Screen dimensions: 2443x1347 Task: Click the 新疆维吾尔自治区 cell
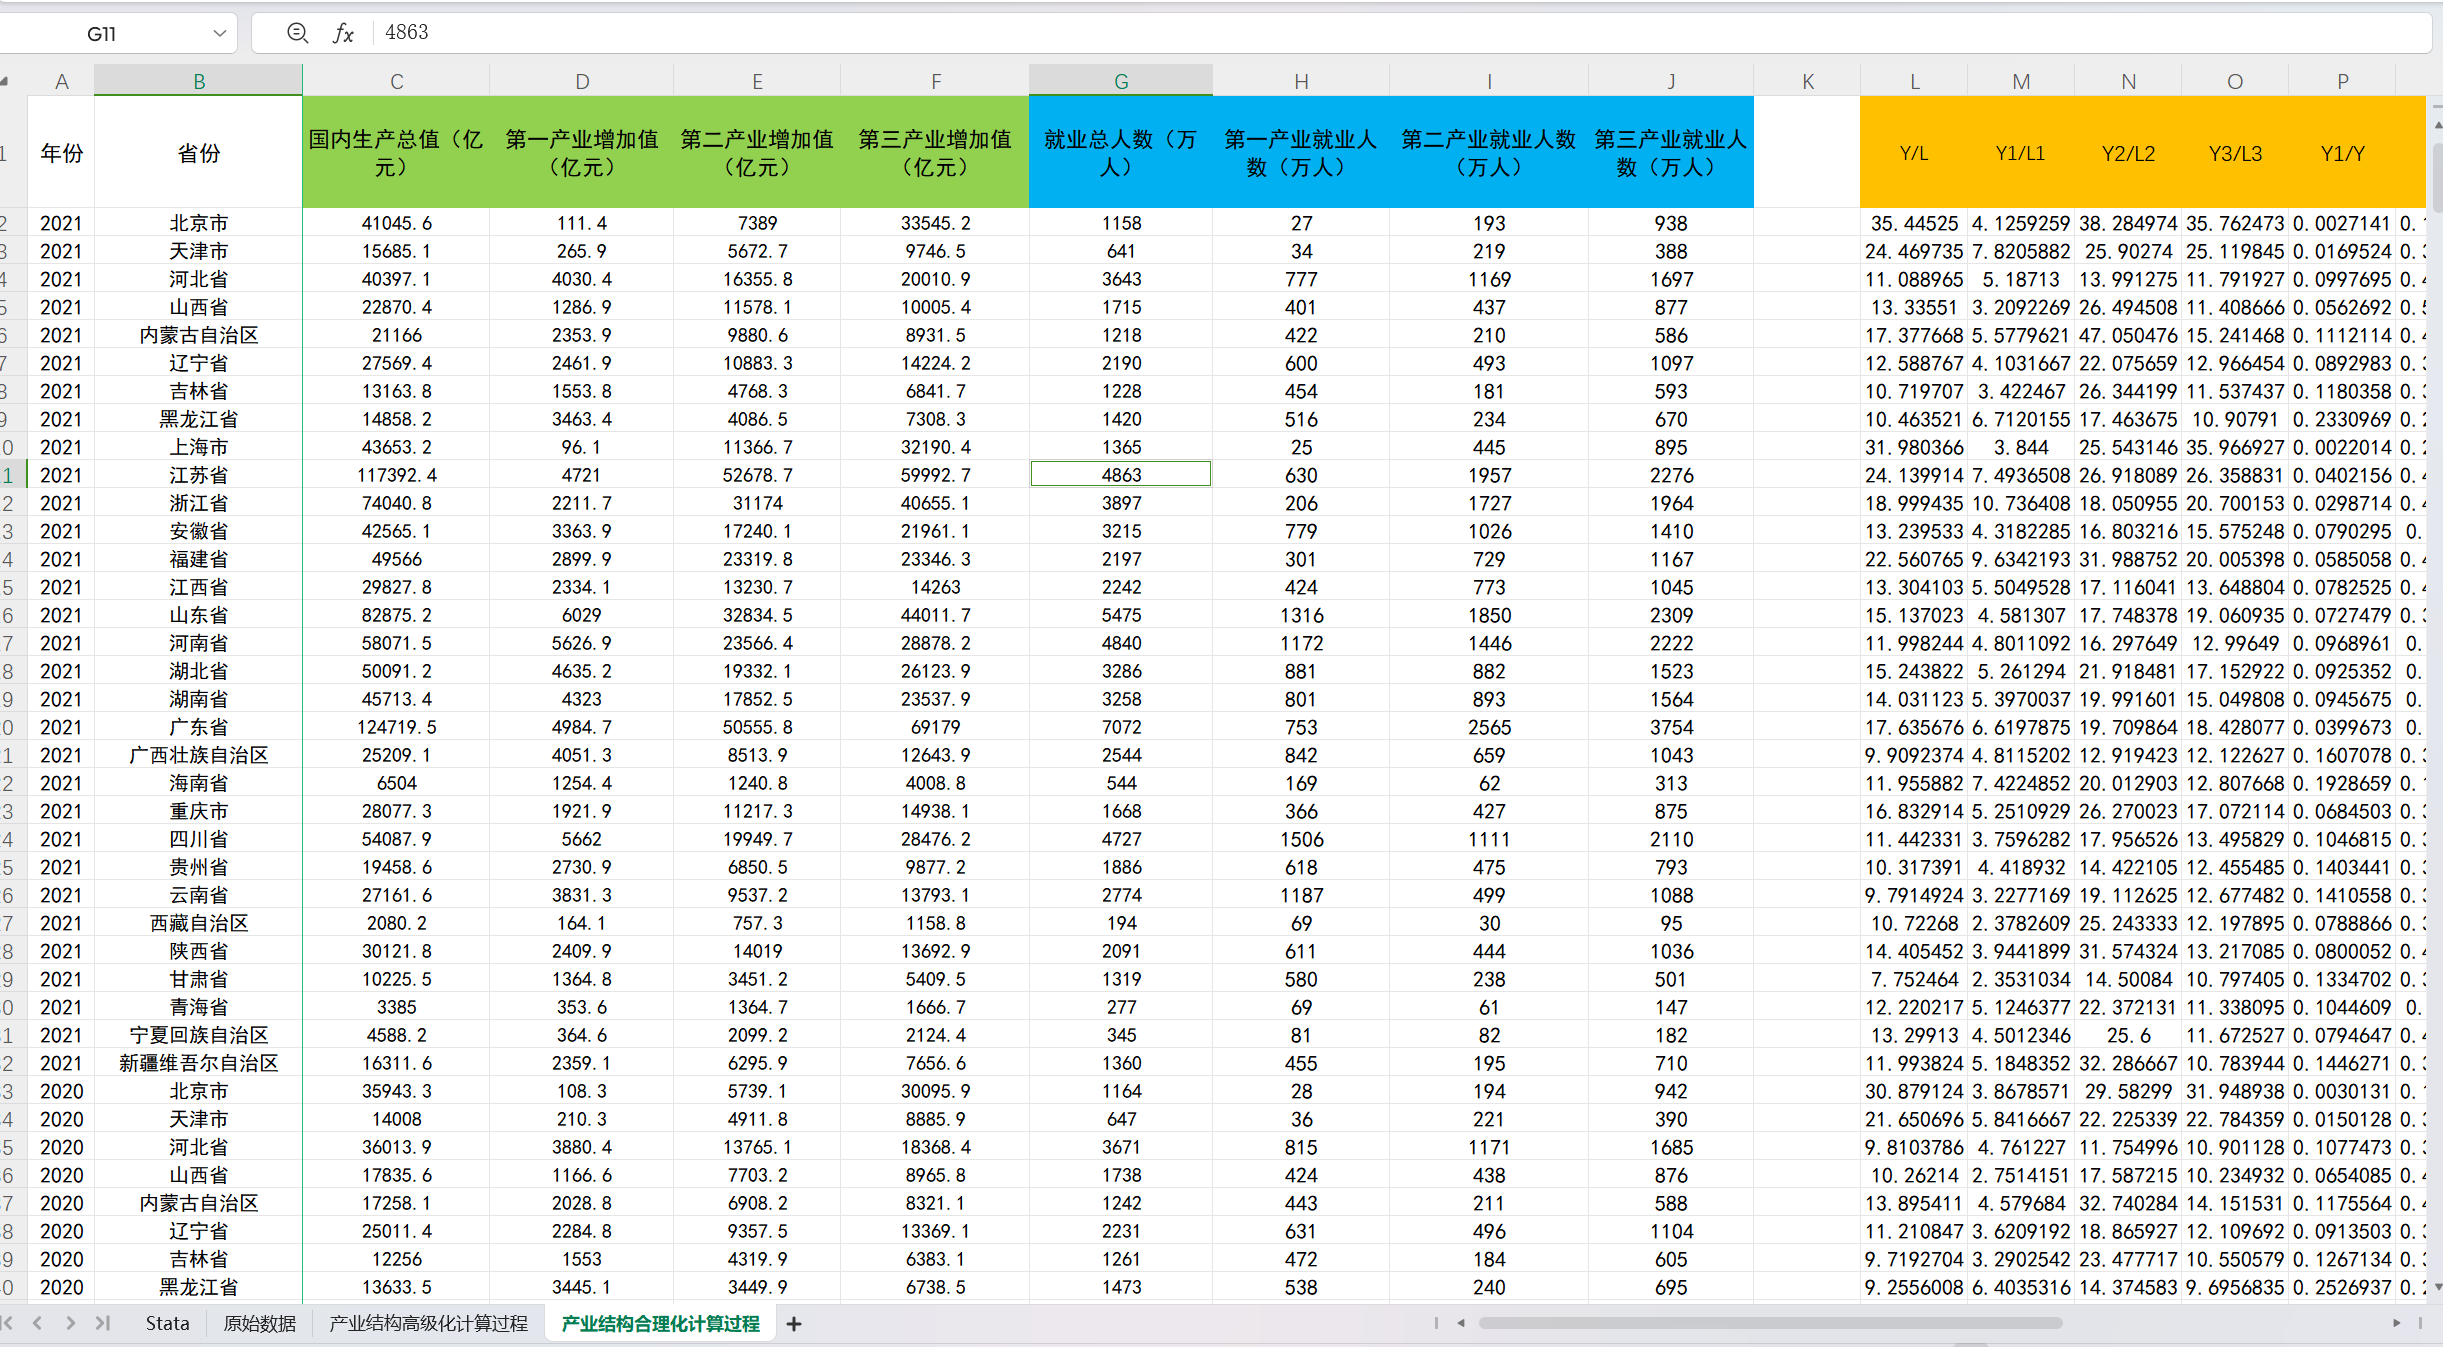coord(198,1063)
